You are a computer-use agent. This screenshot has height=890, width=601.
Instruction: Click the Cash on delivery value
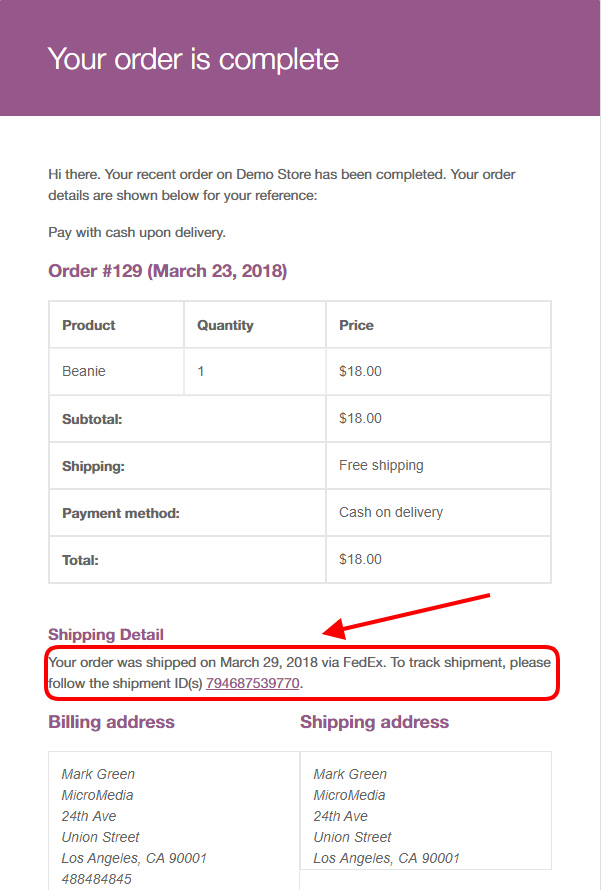391,512
